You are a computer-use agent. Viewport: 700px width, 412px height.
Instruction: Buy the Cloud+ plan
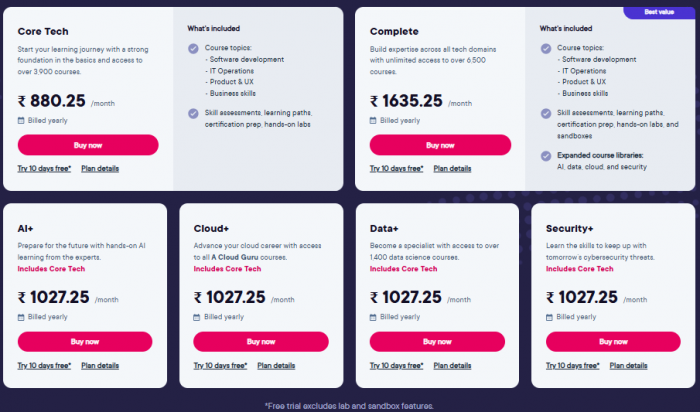pyautogui.click(x=261, y=341)
